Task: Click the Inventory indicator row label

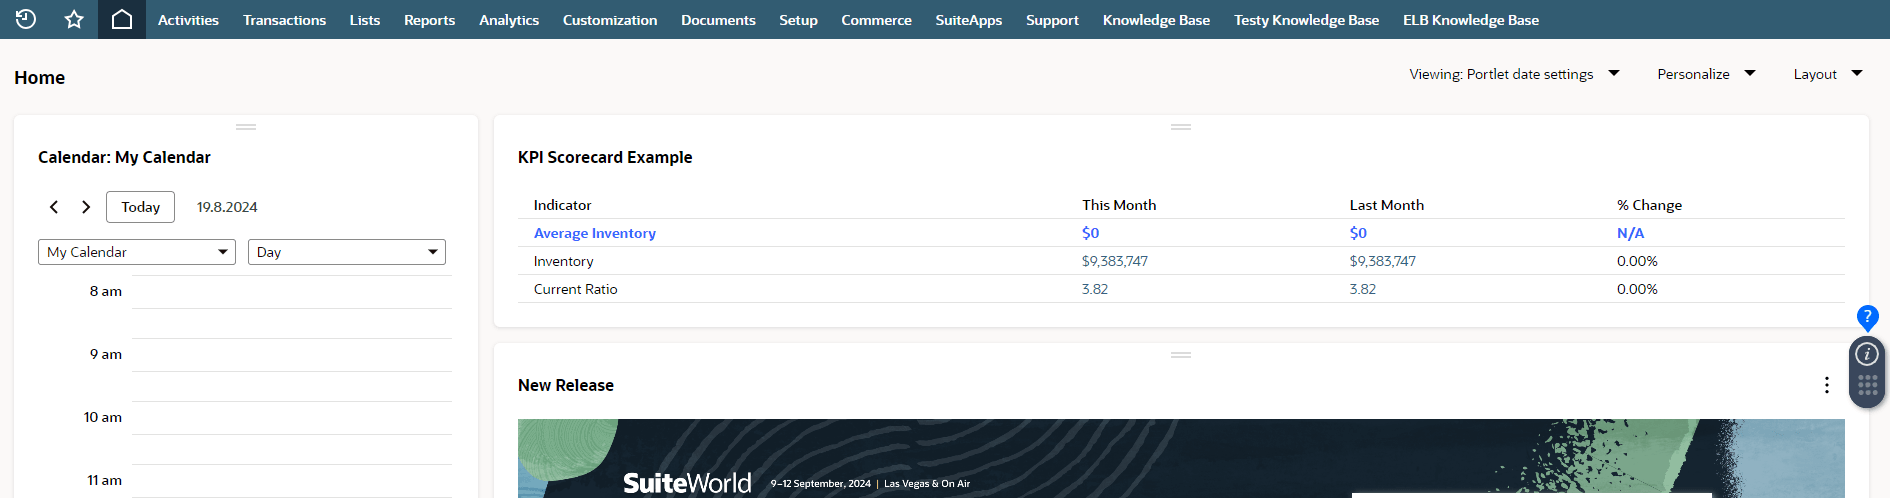Action: pos(563,261)
